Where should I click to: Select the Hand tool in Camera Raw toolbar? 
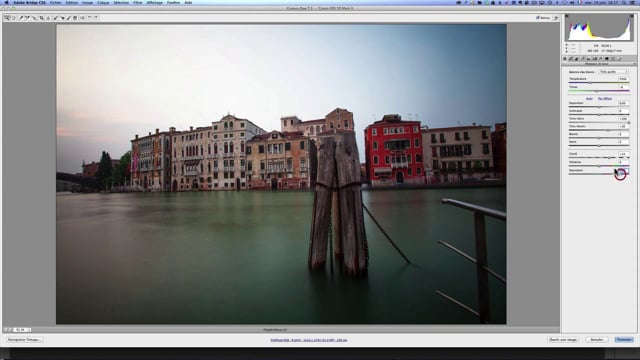(x=14, y=18)
